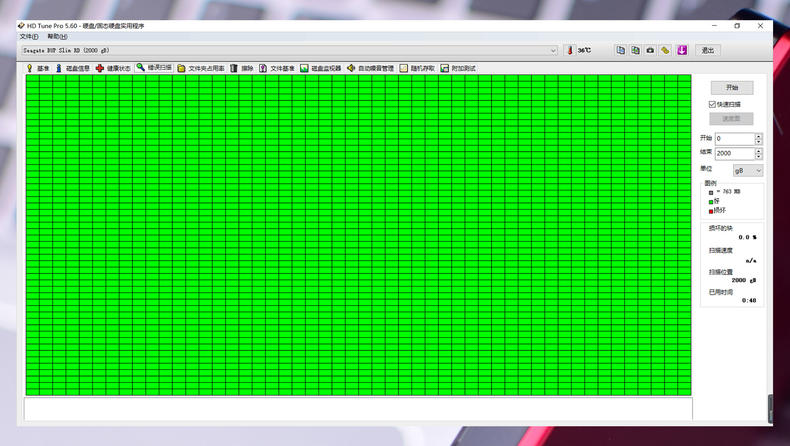Screen dimensions: 790x446
Task: Click the thermometer temperature indicator
Action: pyautogui.click(x=569, y=50)
